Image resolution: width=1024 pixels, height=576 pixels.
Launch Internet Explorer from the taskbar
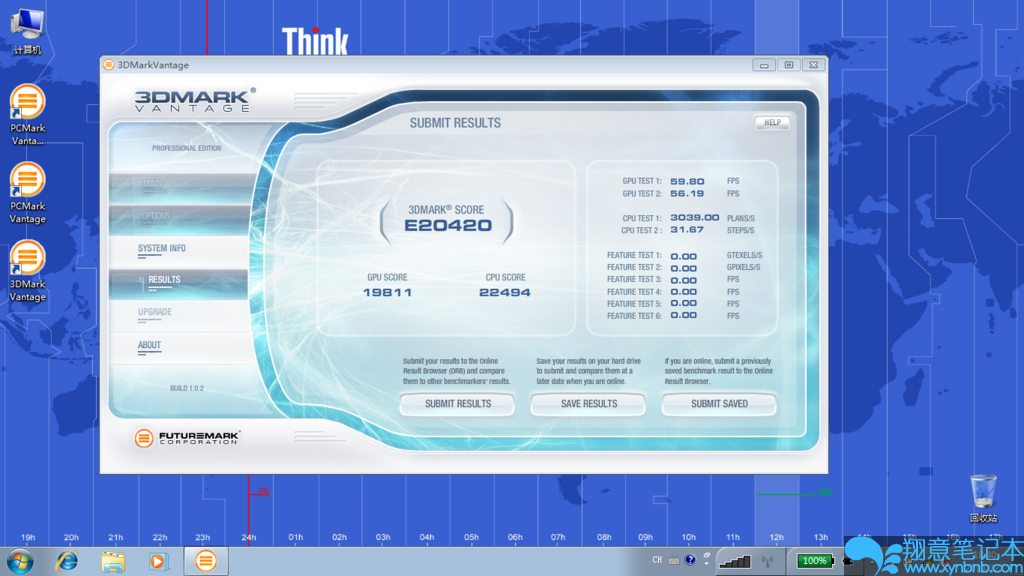(x=67, y=561)
